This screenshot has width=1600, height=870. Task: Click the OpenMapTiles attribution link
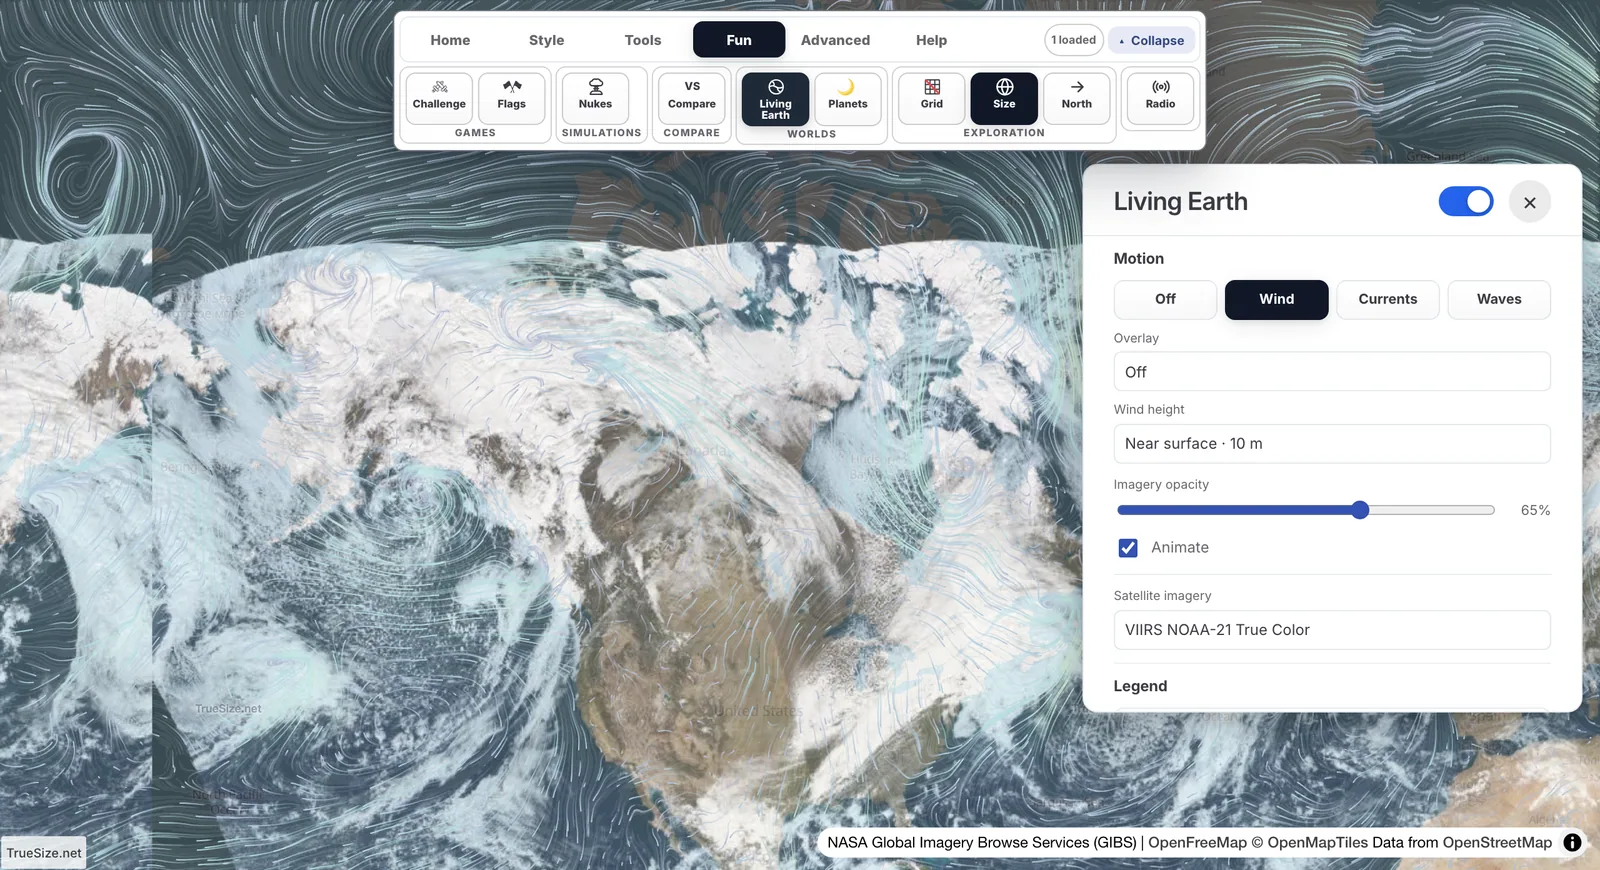pyautogui.click(x=1317, y=842)
